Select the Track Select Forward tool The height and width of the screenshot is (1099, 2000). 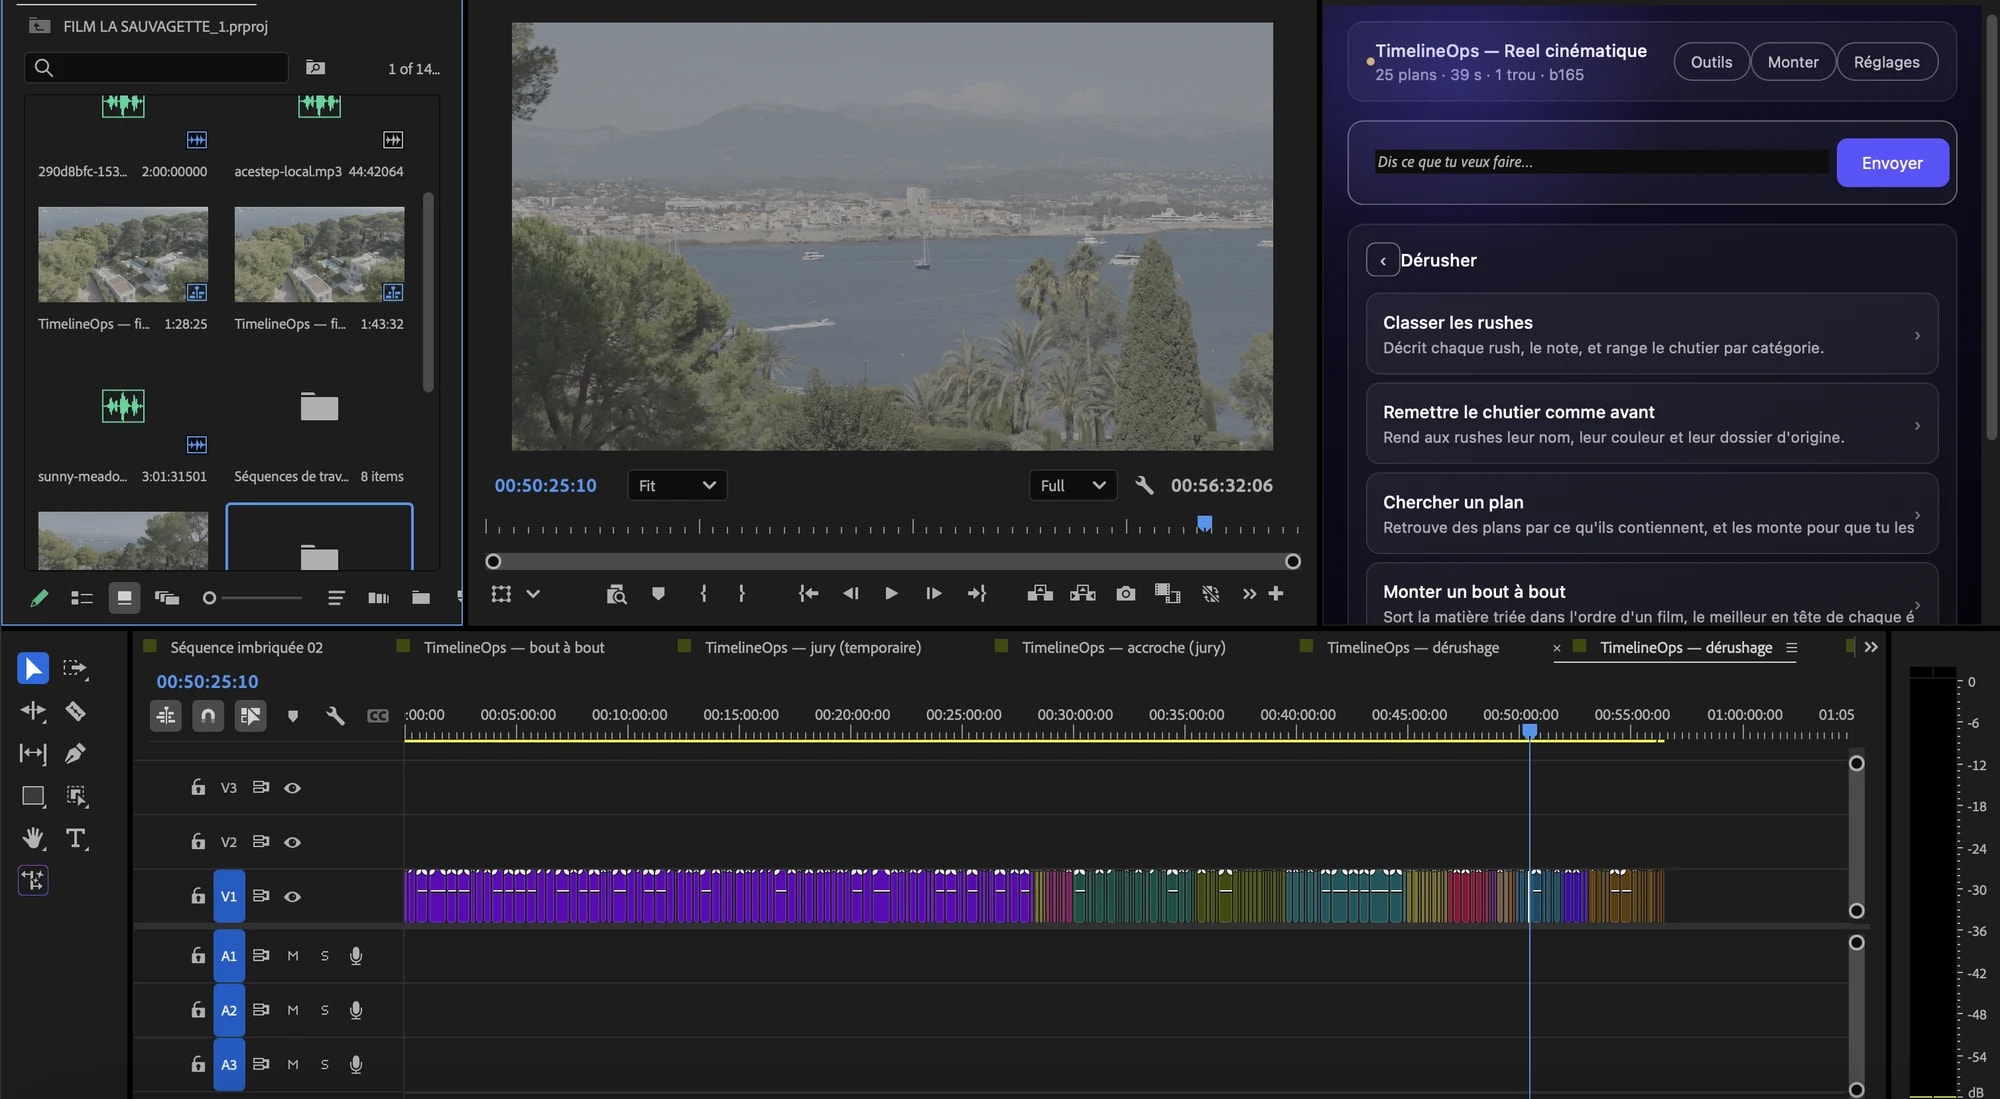click(x=75, y=668)
